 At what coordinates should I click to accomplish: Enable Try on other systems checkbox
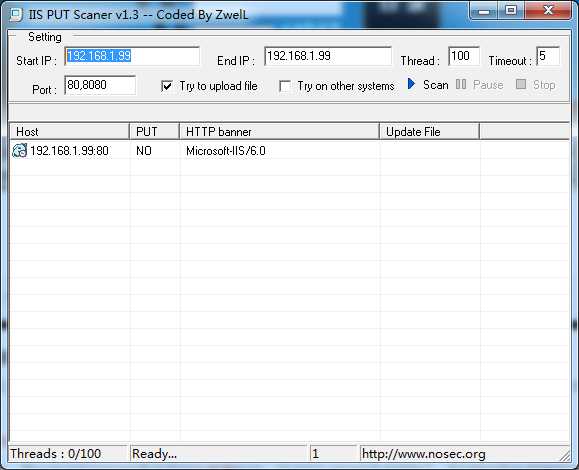(x=285, y=86)
